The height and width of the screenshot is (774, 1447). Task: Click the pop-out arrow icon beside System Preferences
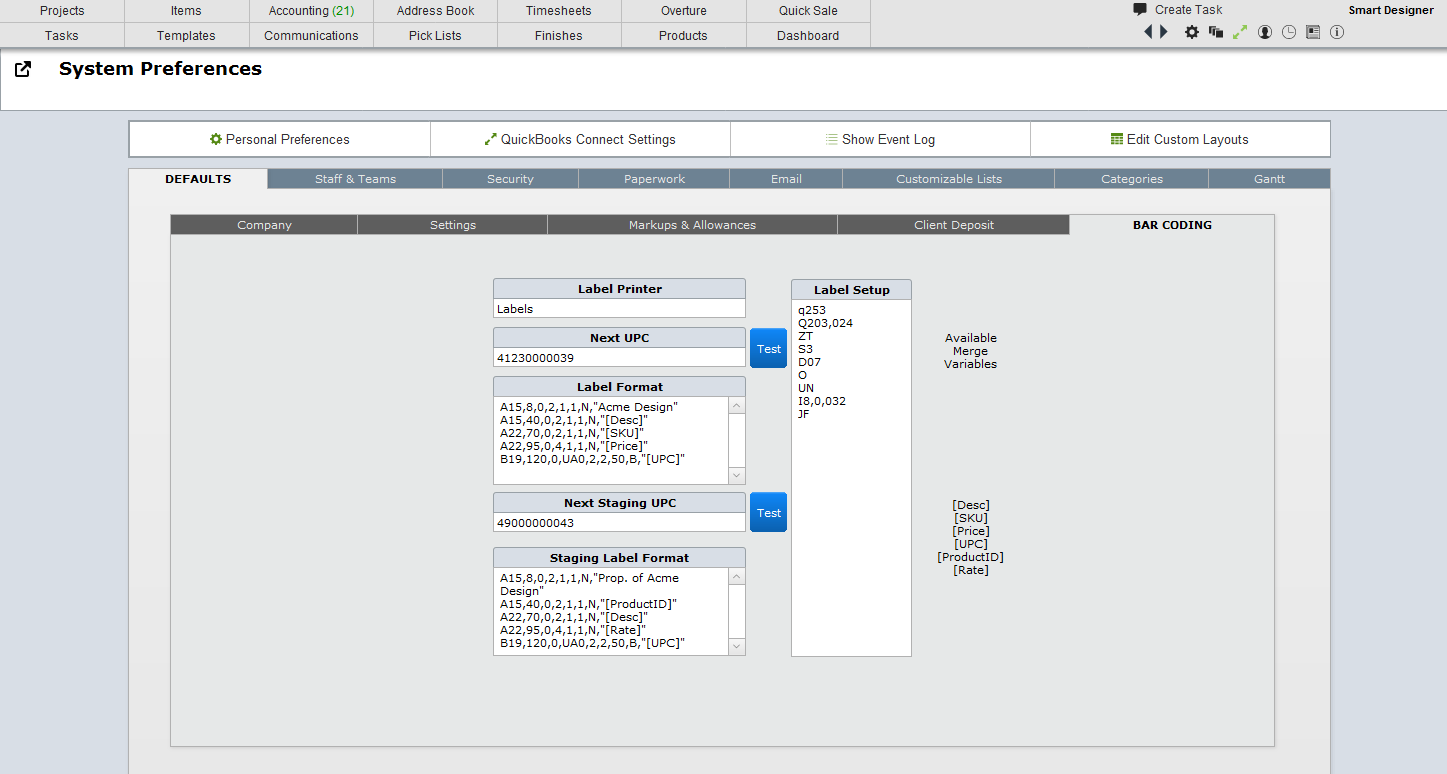tap(23, 69)
